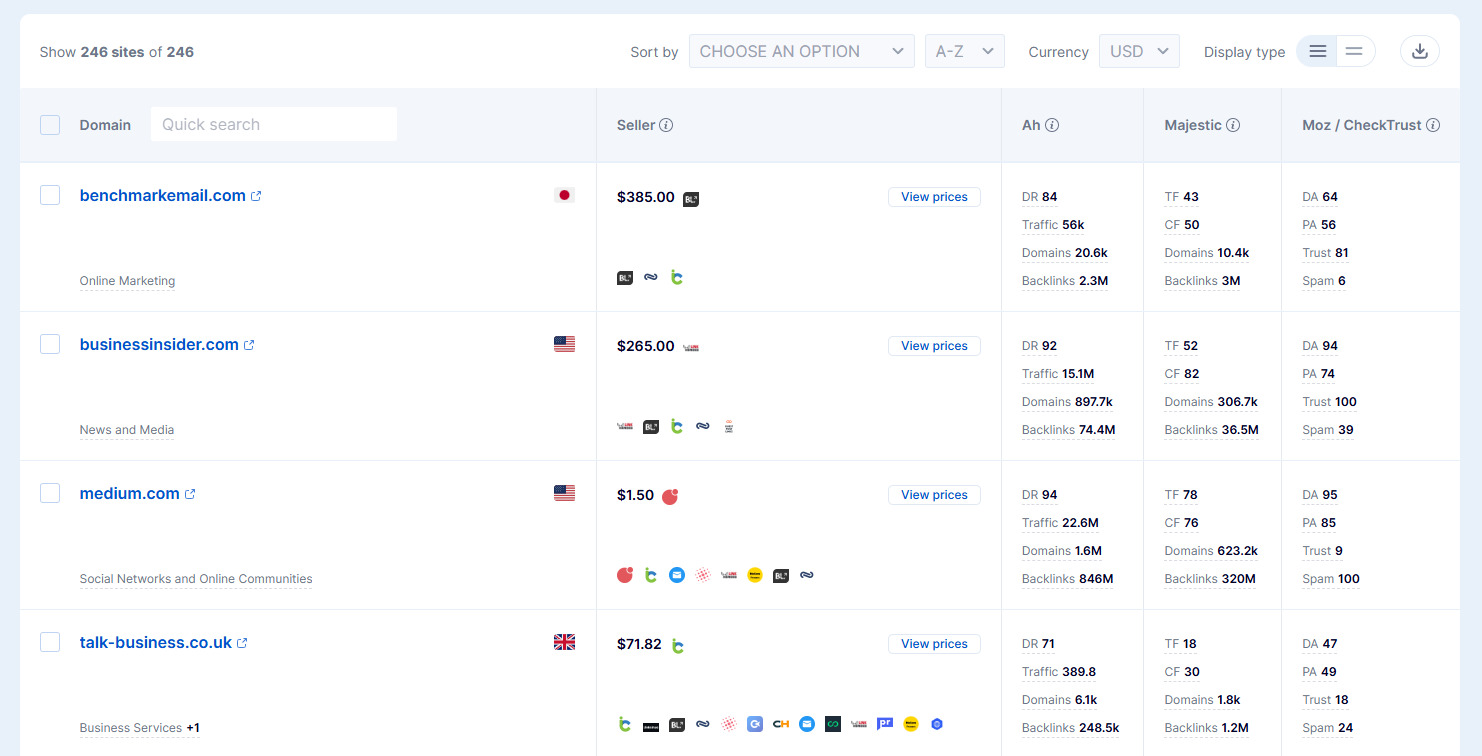
Task: Click the $1.50 price text
Action: pos(636,495)
